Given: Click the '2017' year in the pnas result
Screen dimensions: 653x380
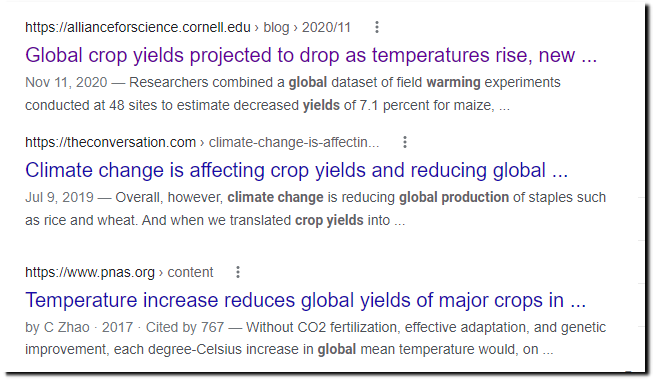Looking at the screenshot, I should coord(117,327).
